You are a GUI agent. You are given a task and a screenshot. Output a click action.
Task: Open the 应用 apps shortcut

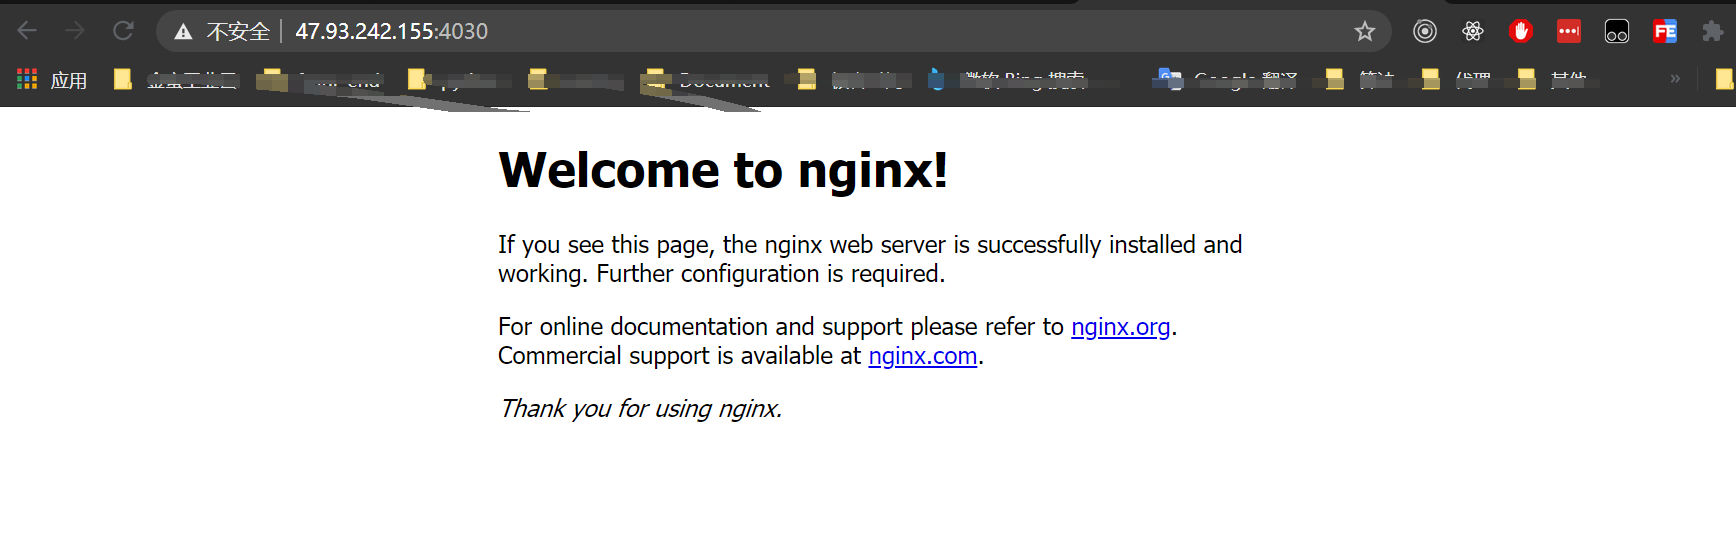click(x=52, y=79)
